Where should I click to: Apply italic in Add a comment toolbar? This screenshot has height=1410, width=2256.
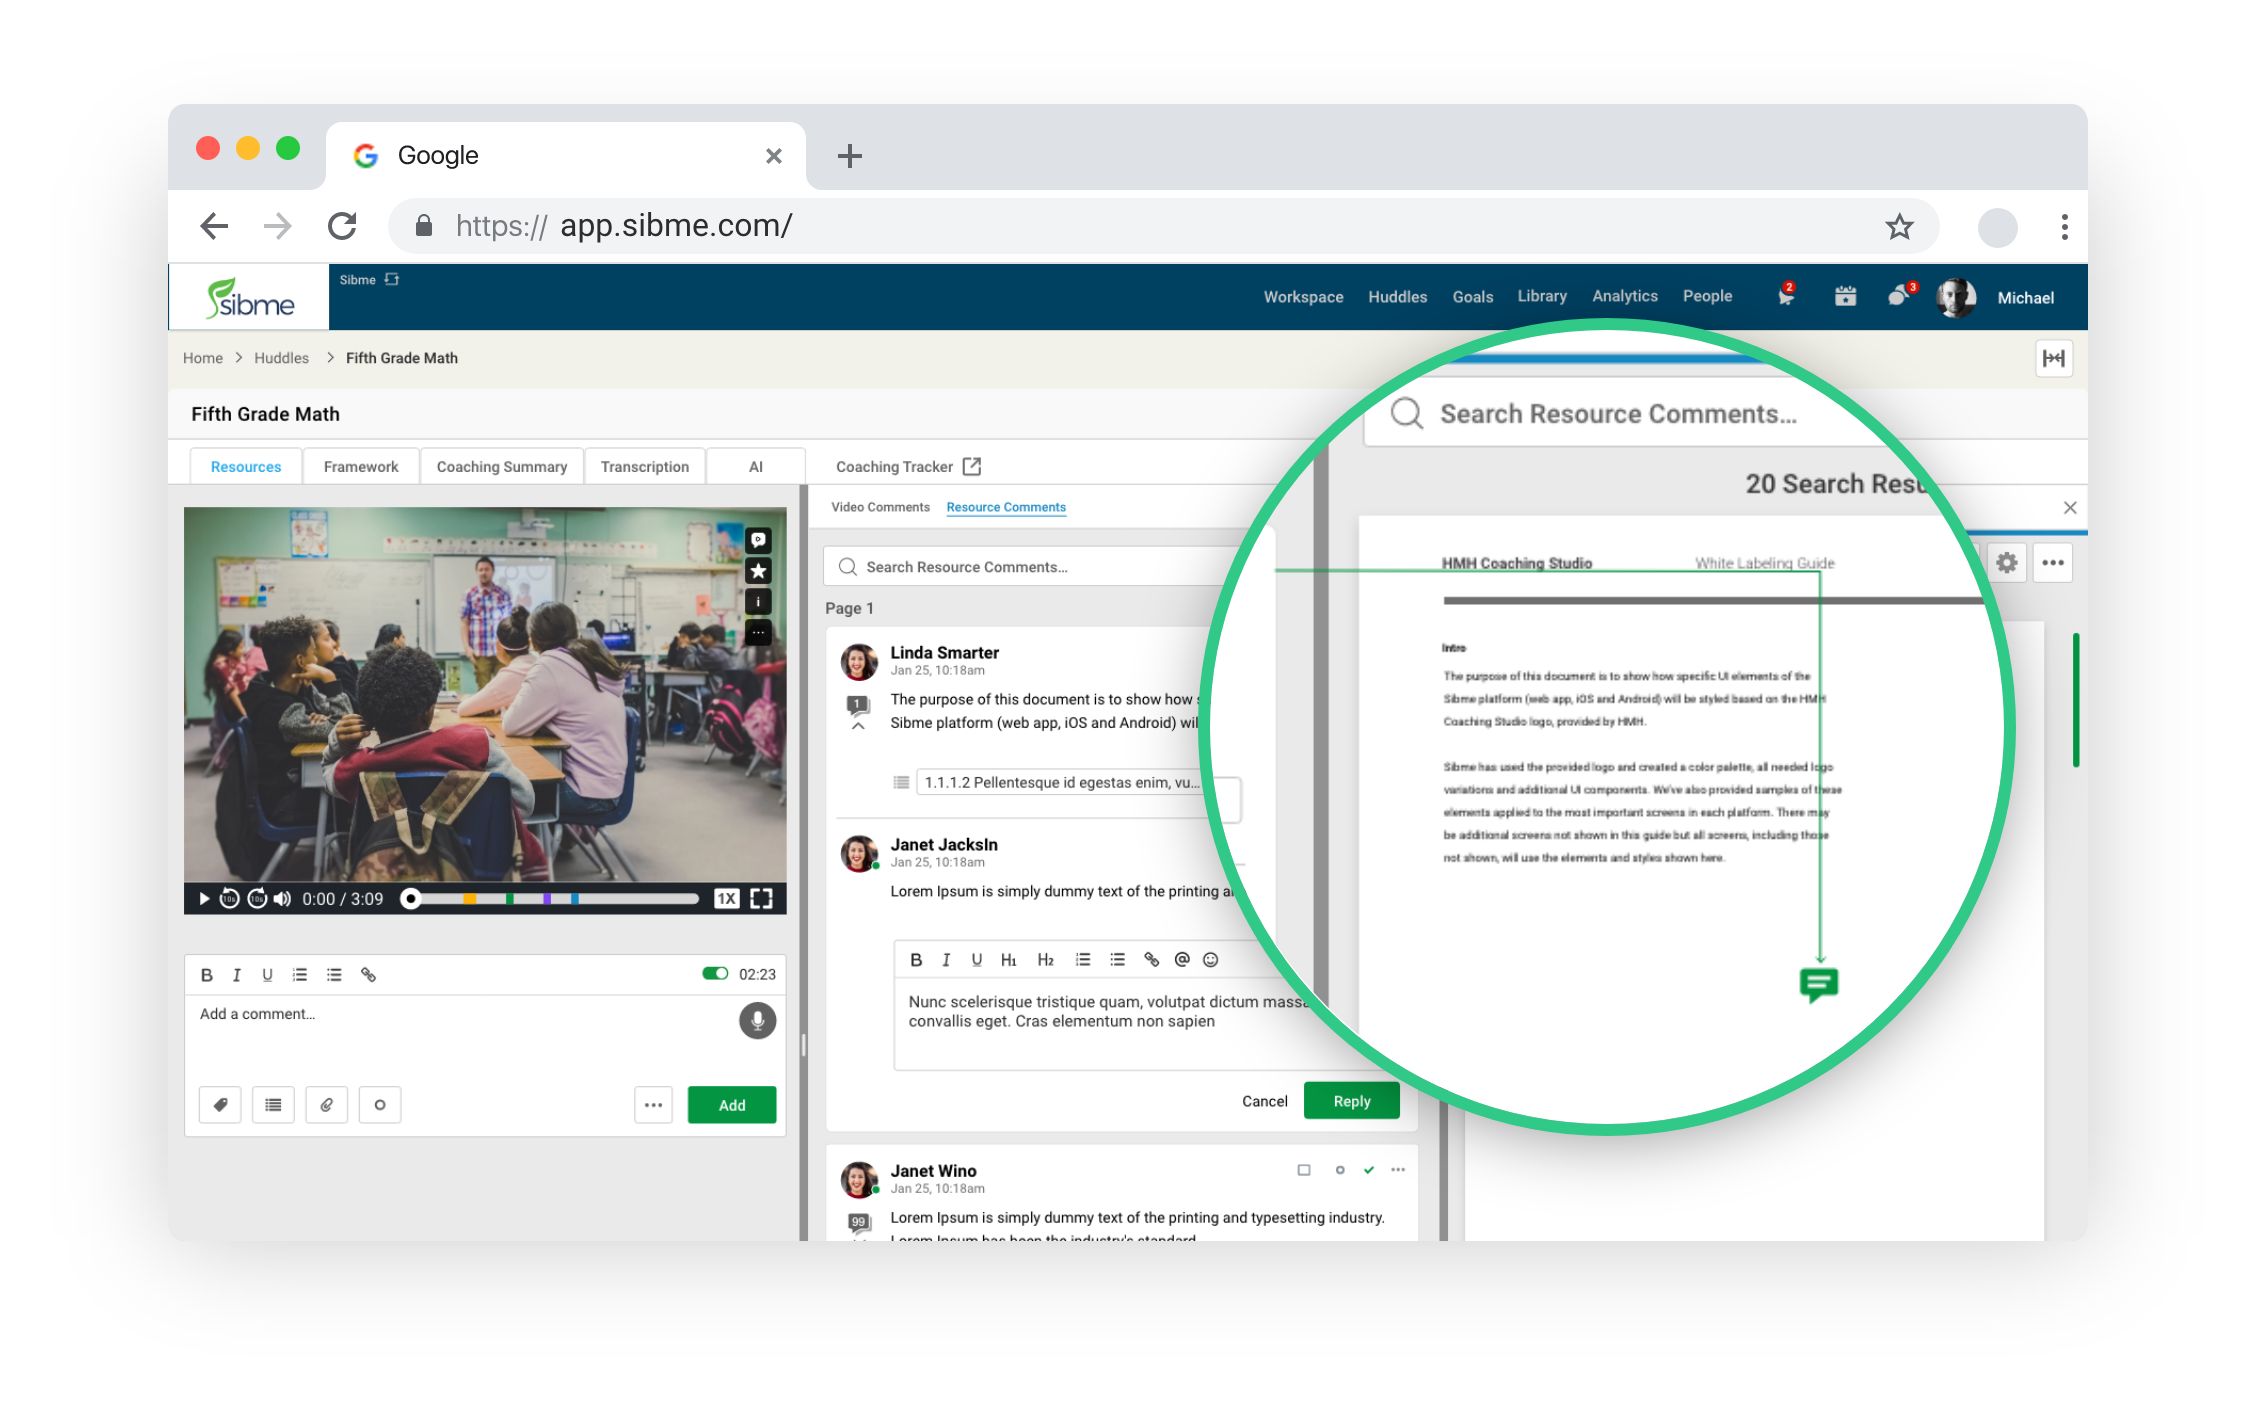237,974
